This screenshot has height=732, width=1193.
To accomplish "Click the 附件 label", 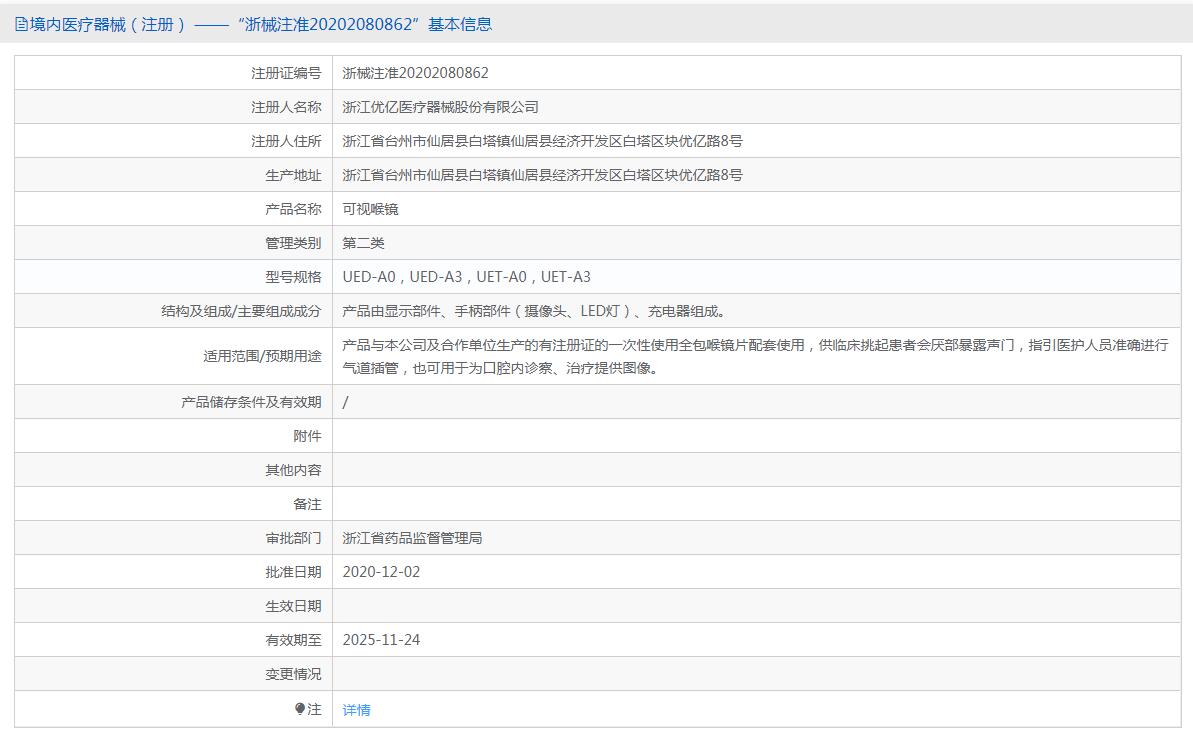I will click(x=307, y=436).
